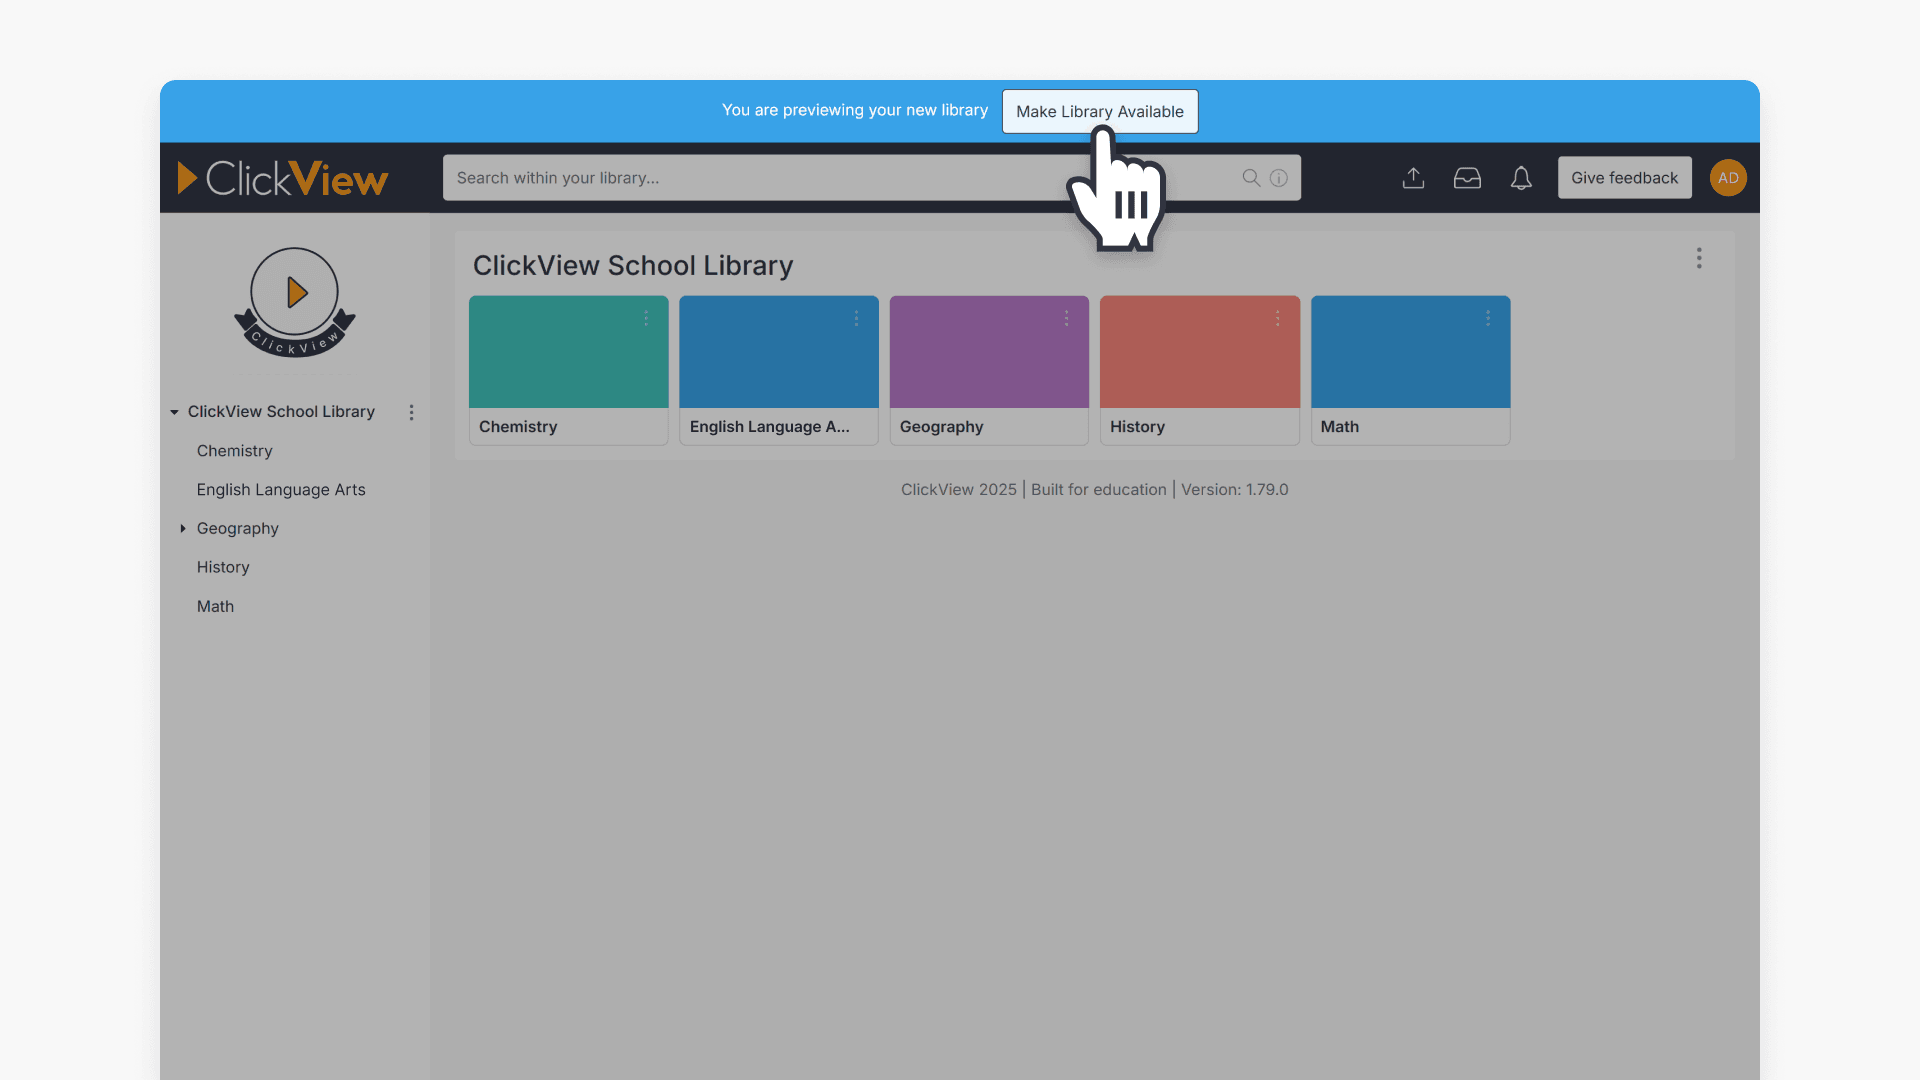
Task: Open the inbox tray icon
Action: click(x=1467, y=177)
